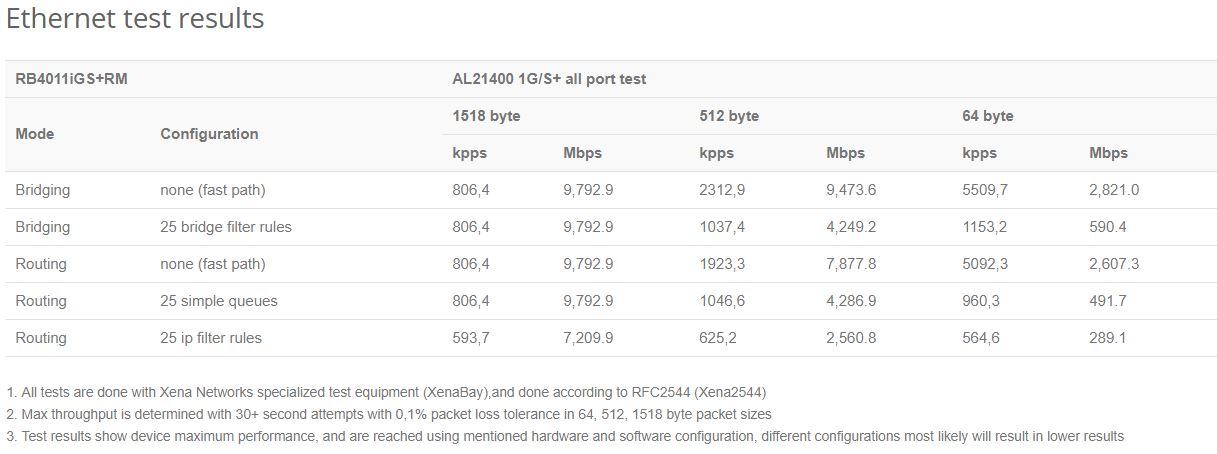Click the 64 byte column group header
This screenshot has height=454, width=1217.
click(988, 116)
